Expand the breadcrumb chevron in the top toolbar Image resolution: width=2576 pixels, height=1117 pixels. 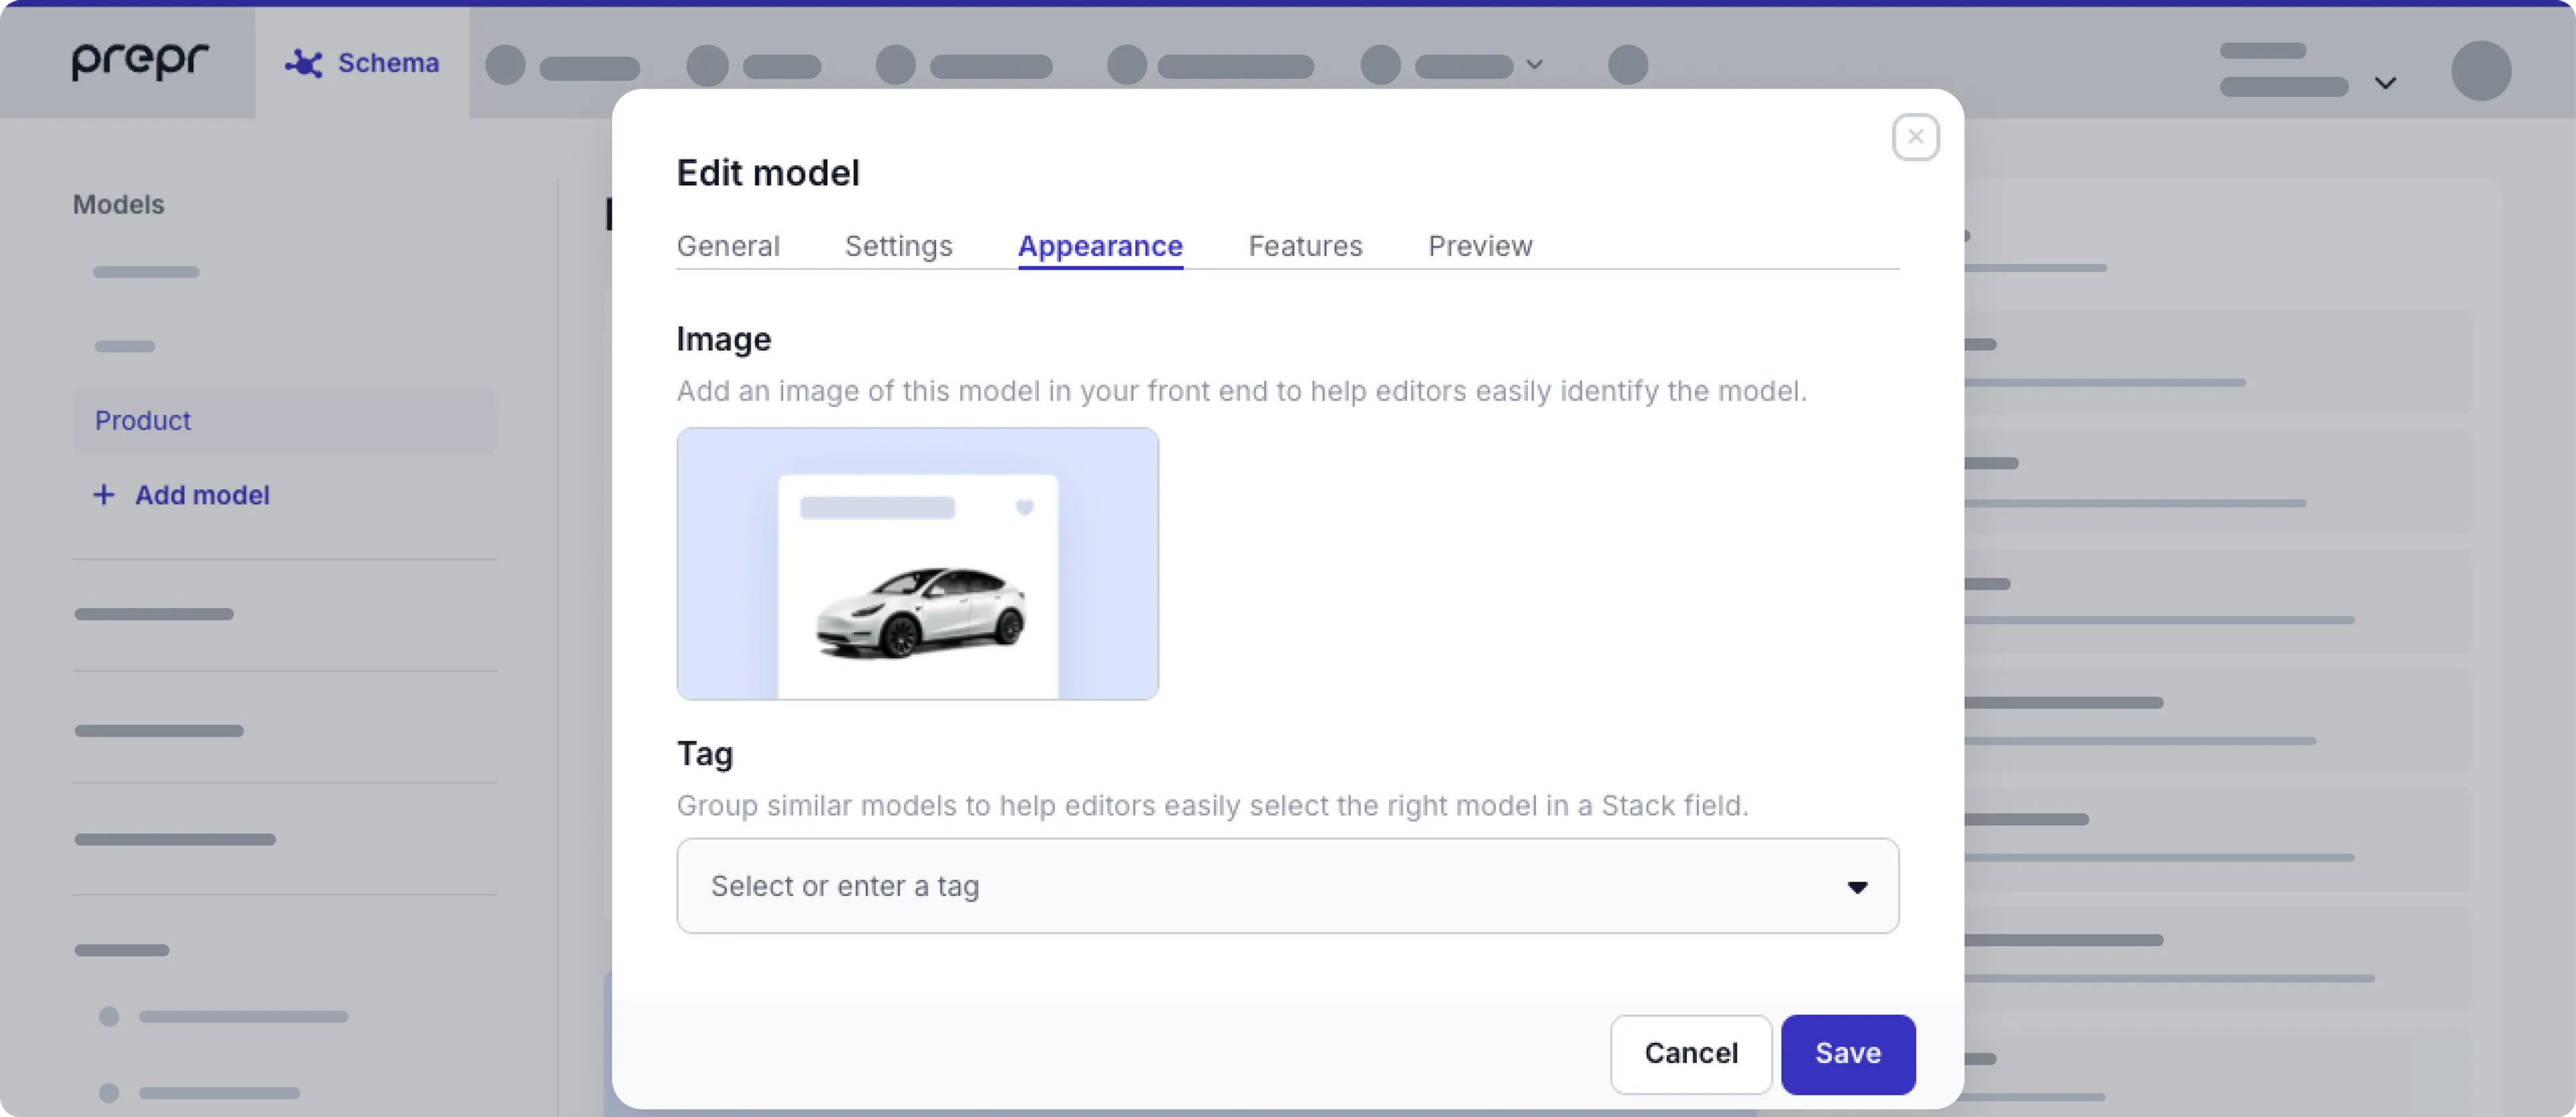(1533, 65)
